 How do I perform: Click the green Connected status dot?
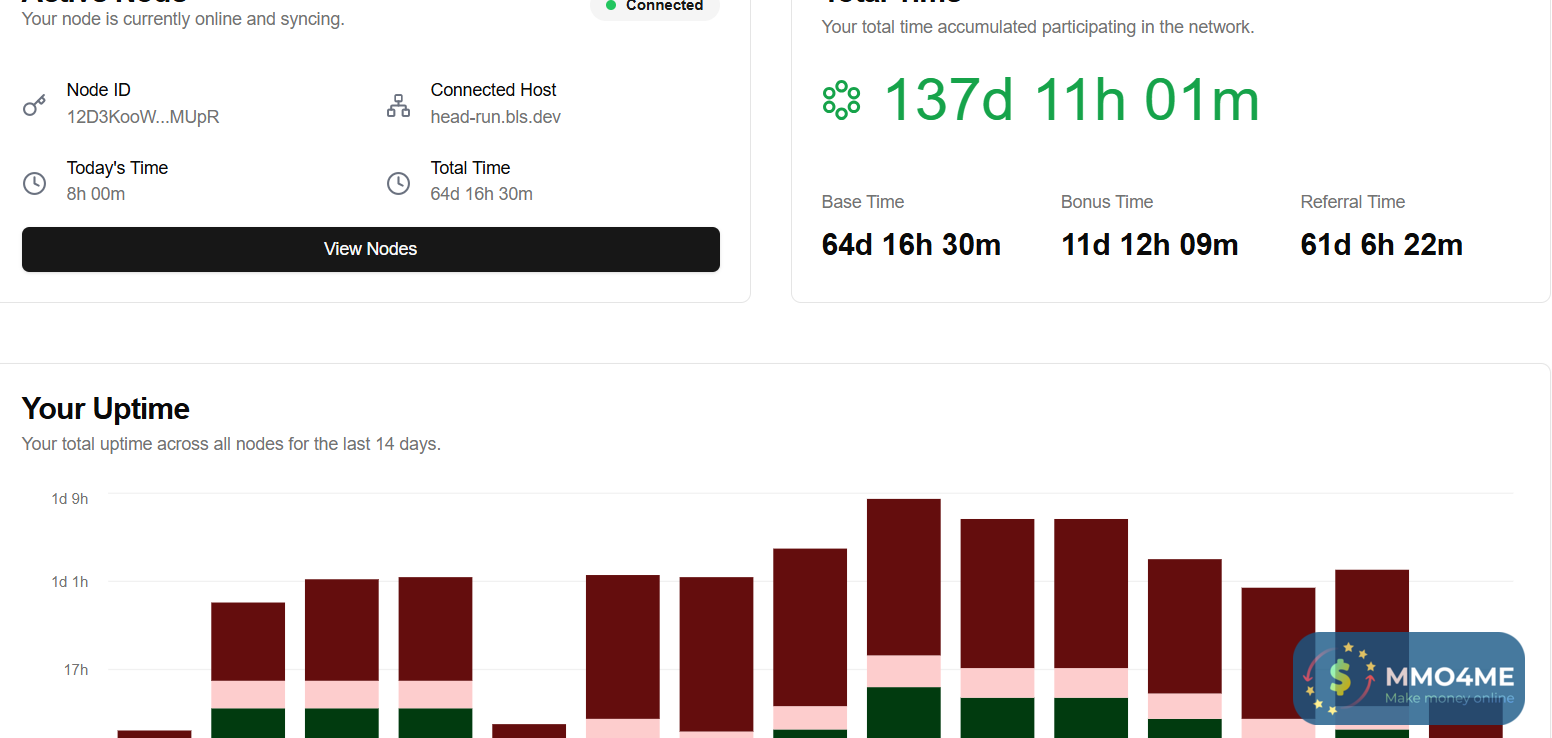[611, 5]
